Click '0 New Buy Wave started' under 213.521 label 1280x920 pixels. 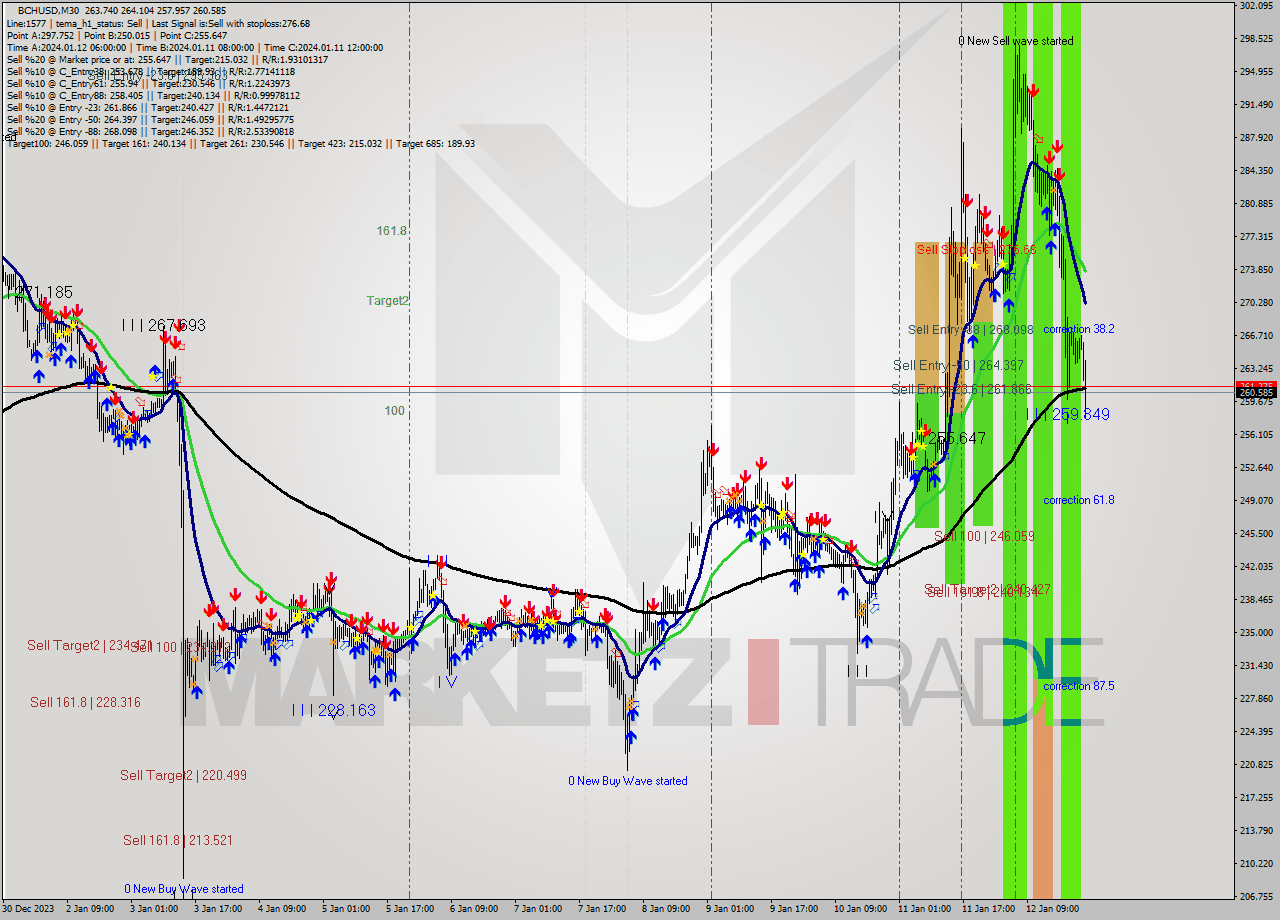pyautogui.click(x=184, y=889)
